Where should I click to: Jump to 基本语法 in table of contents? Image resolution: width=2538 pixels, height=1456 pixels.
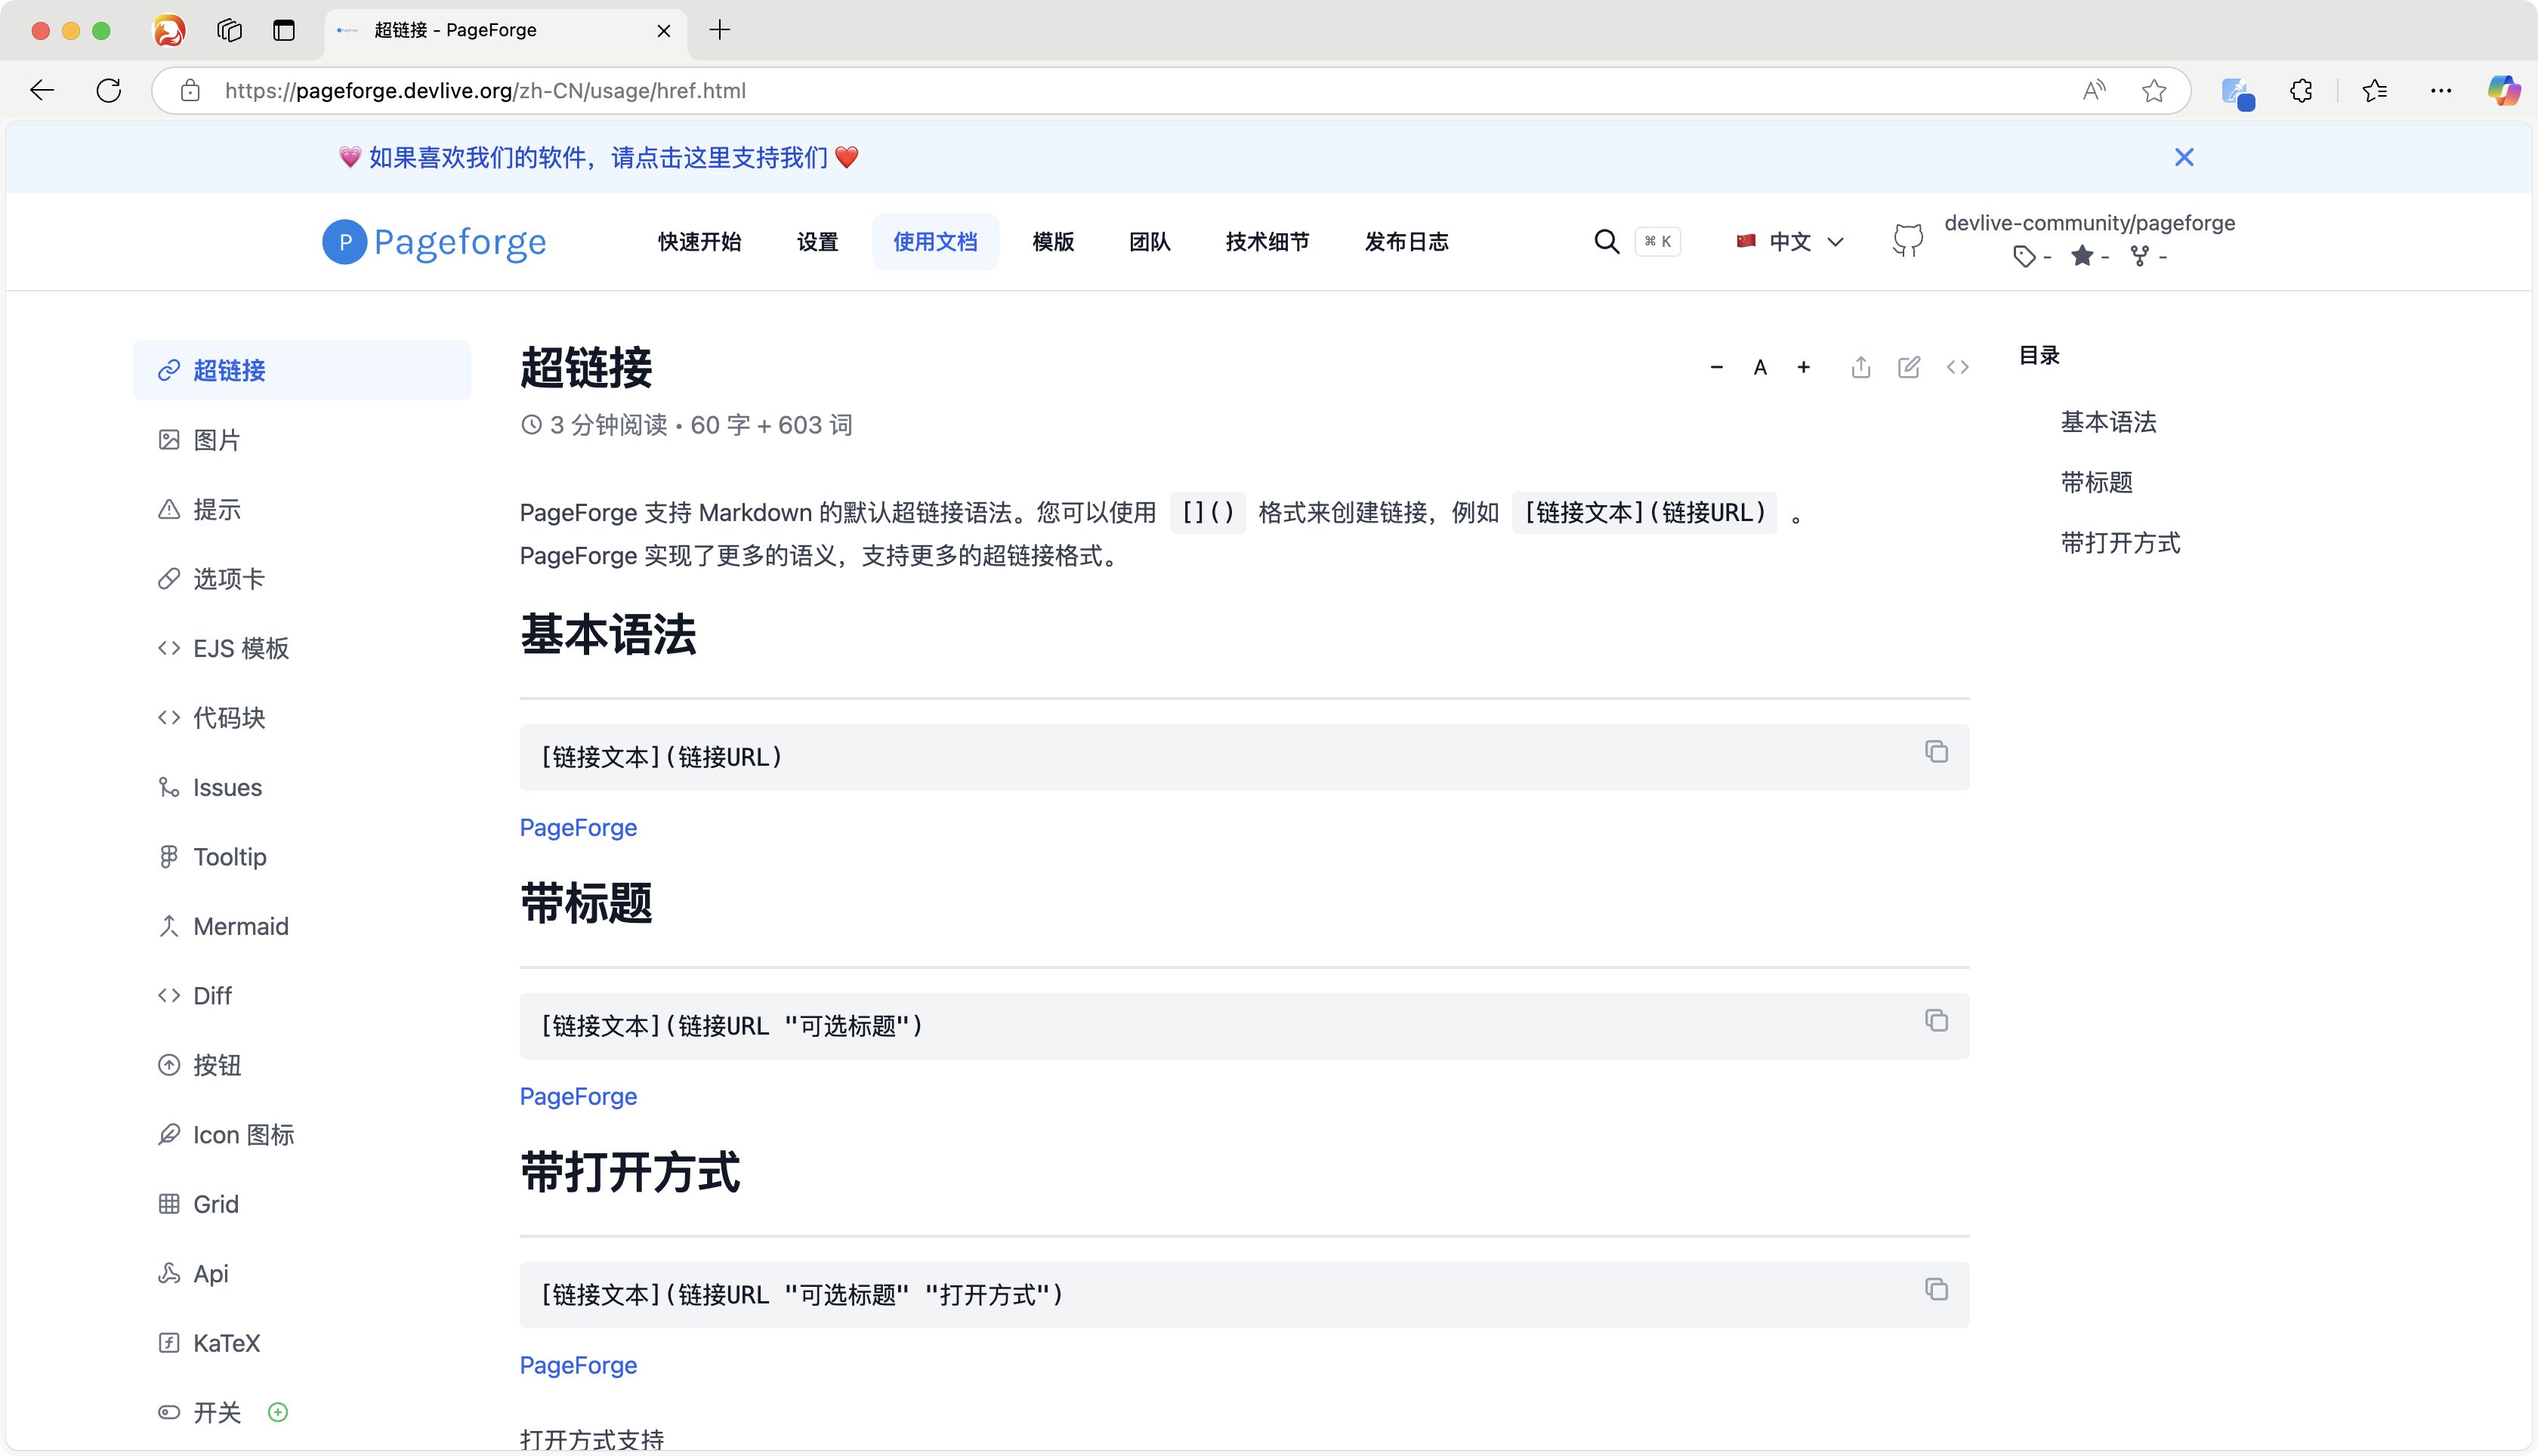click(2108, 422)
